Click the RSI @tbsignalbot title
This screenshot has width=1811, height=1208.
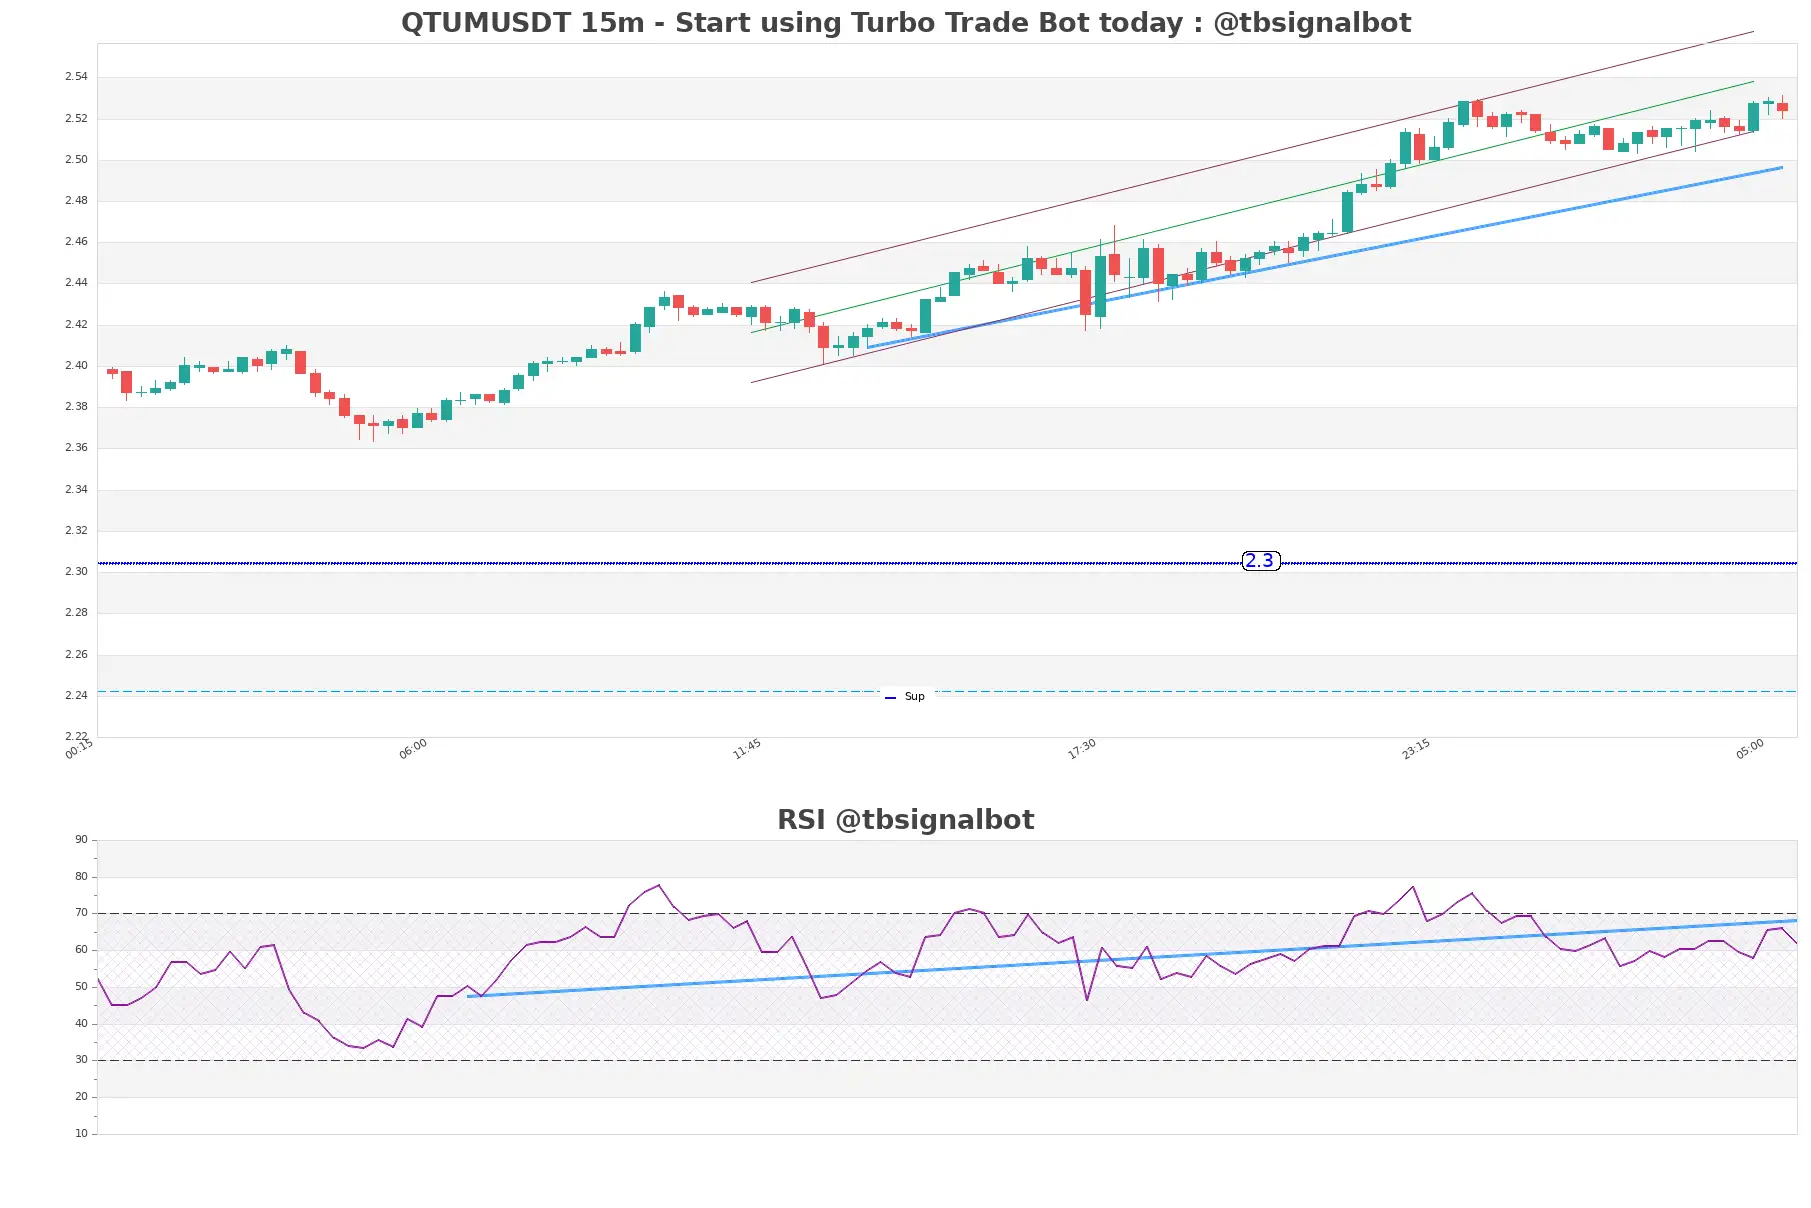point(906,820)
